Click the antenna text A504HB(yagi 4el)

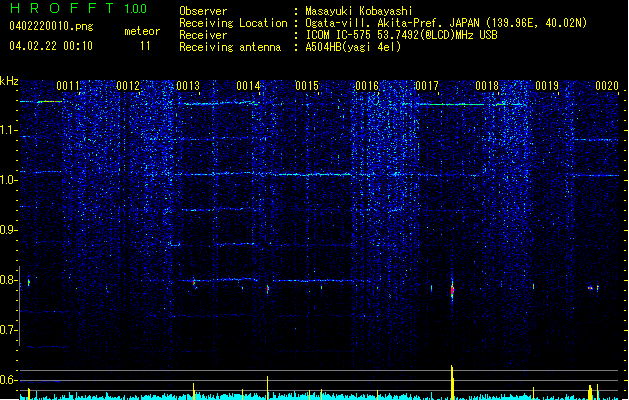[x=353, y=47]
